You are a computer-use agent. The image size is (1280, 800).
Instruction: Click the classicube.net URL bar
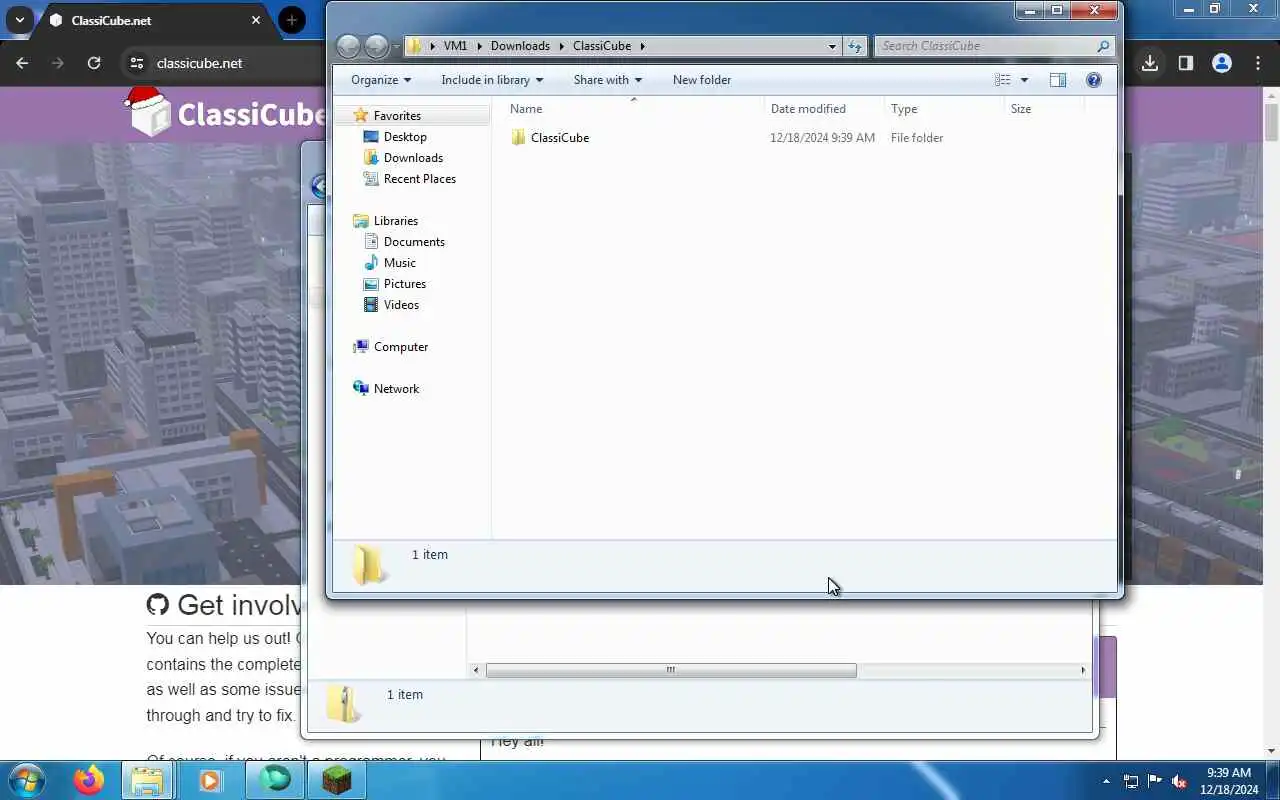(199, 63)
